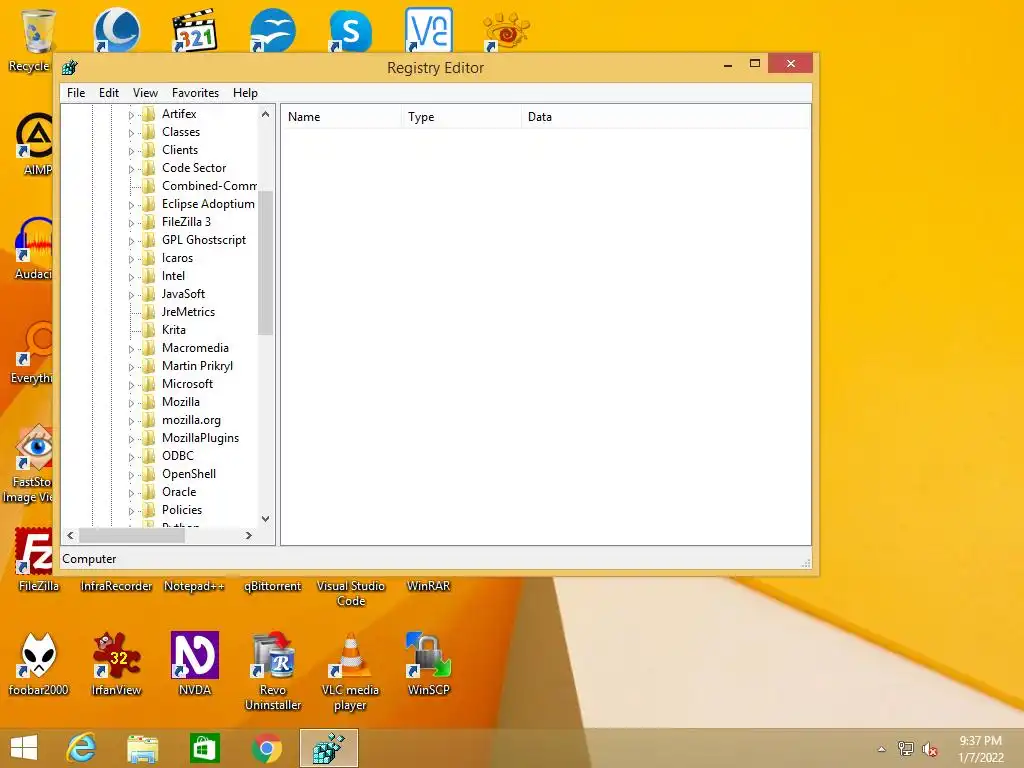
Task: Click the tree scroll down arrow
Action: point(265,519)
